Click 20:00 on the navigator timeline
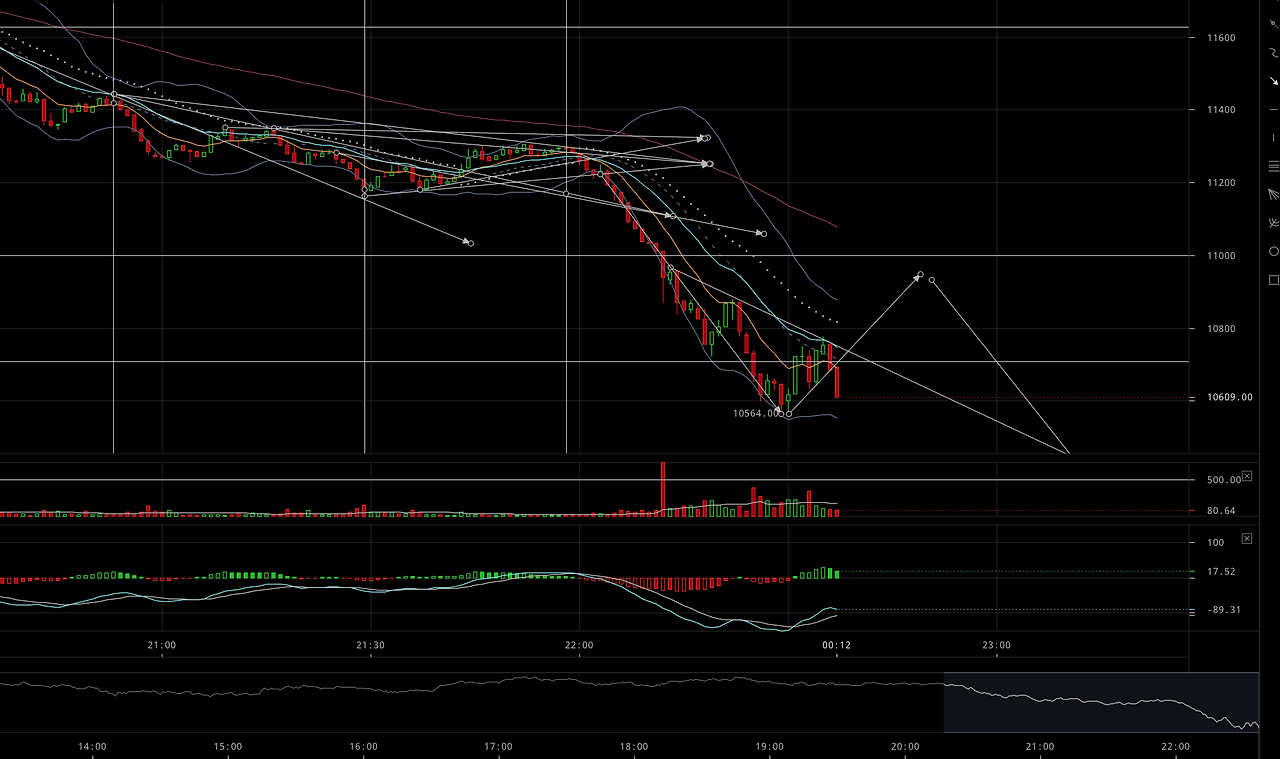 (x=905, y=746)
